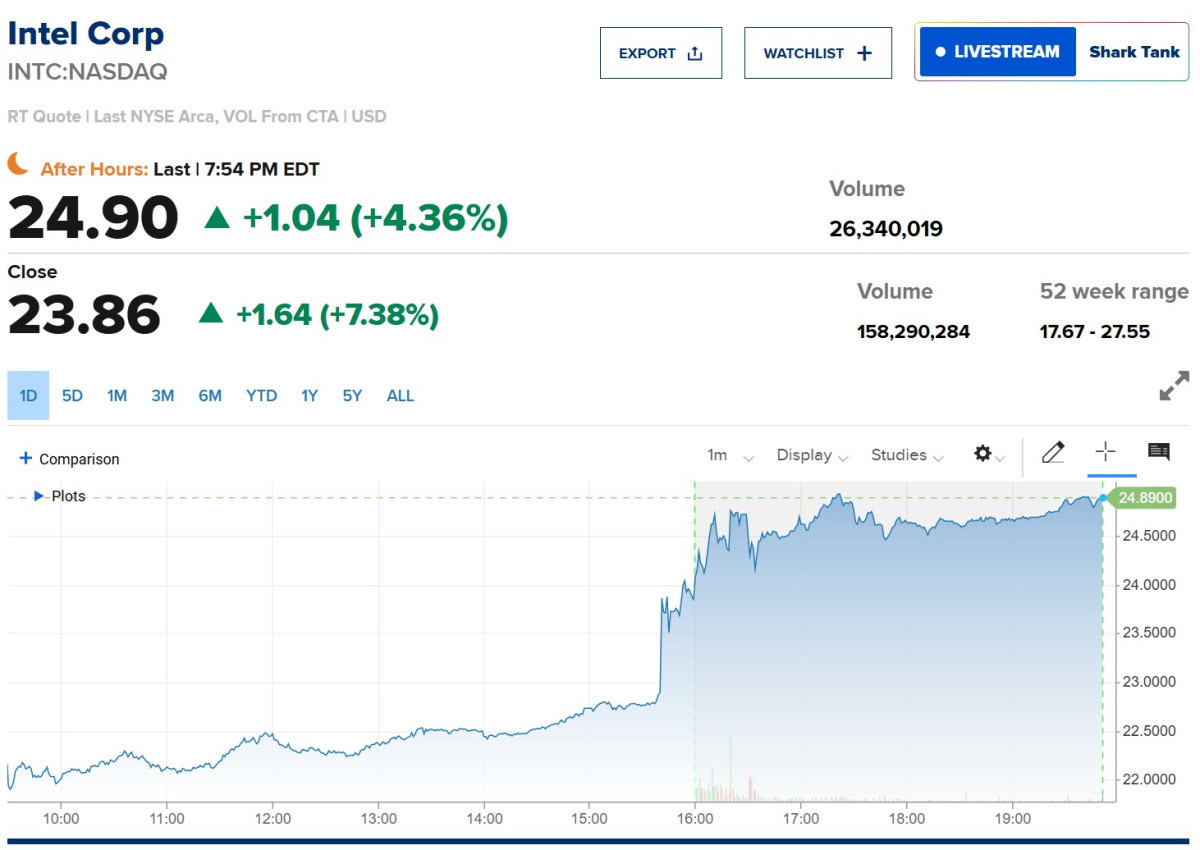Toggle the crosshair tool
The image size is (1200, 850).
tap(1105, 452)
